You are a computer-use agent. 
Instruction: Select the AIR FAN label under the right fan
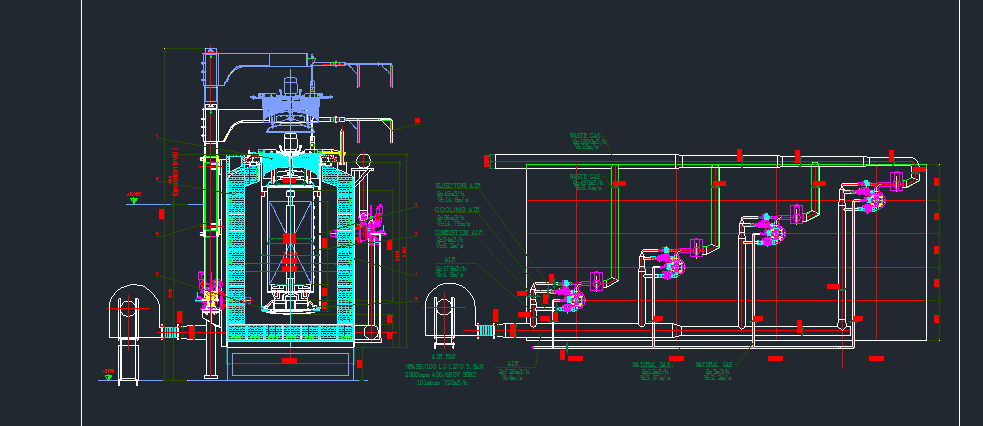click(x=446, y=356)
